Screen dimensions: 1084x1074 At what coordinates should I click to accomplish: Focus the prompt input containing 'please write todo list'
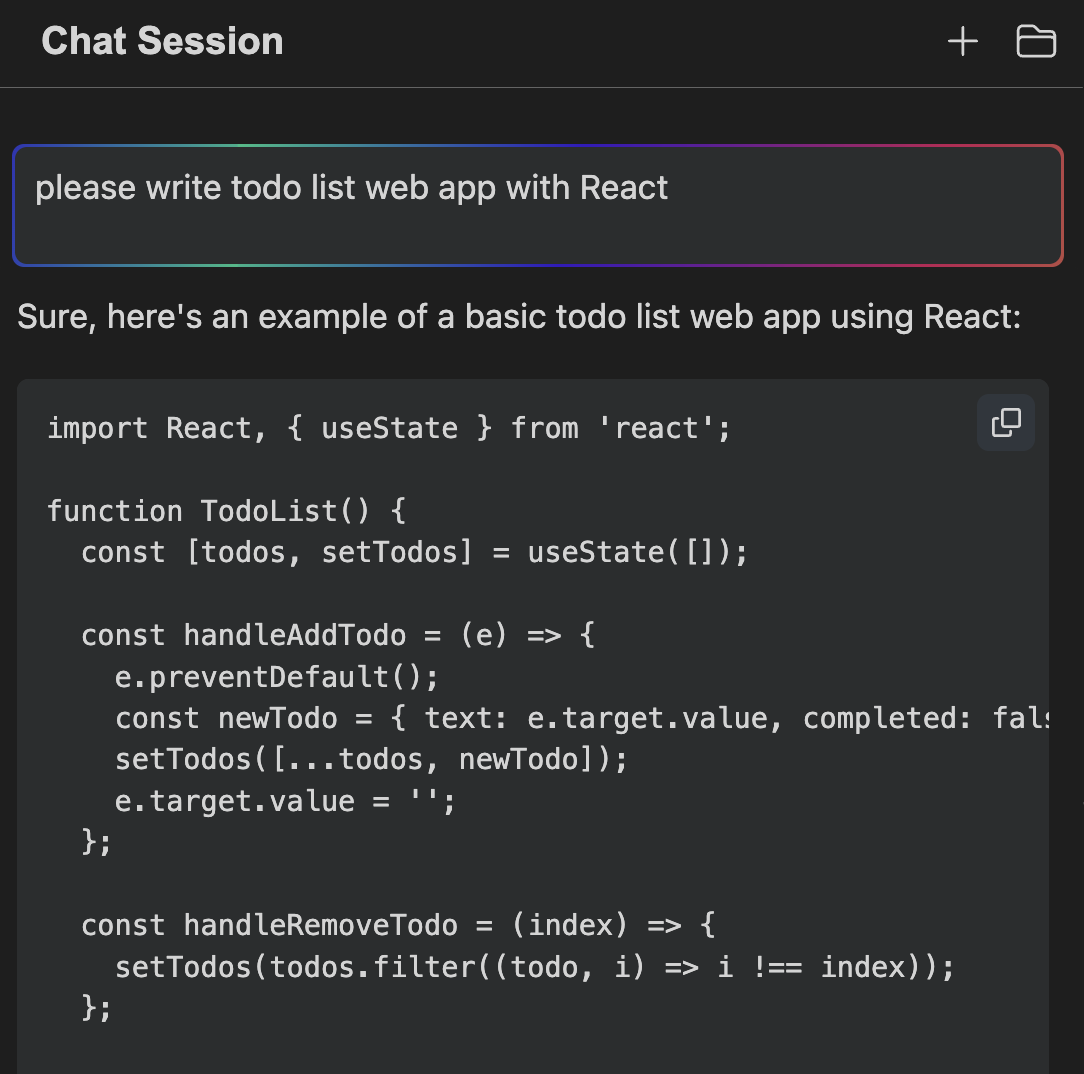(537, 206)
